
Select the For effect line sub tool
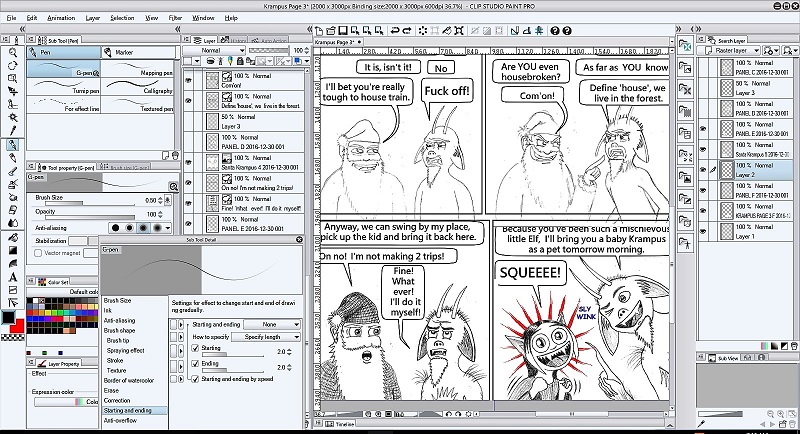(x=64, y=104)
